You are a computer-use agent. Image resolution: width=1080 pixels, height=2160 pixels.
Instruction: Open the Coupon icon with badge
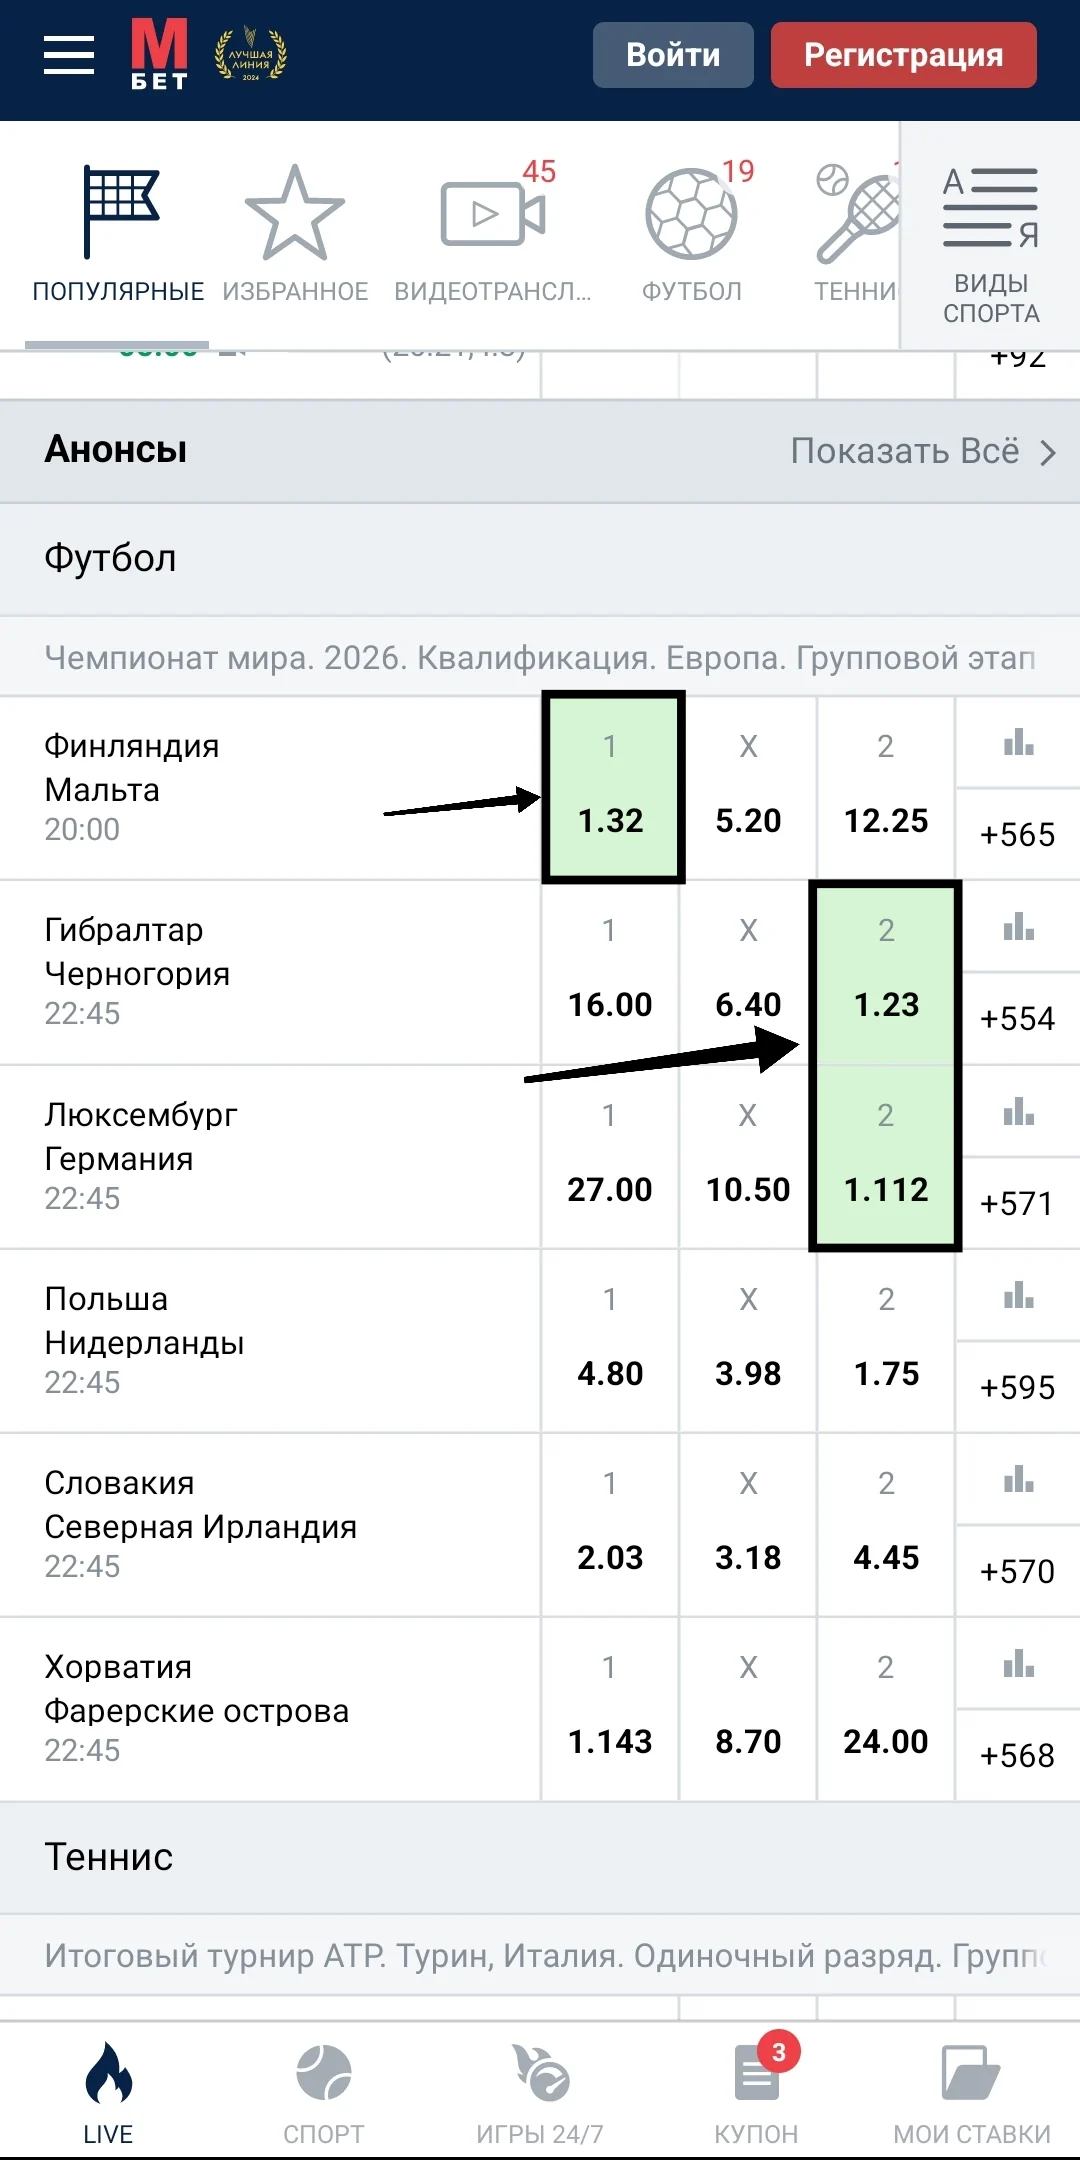757,2073
